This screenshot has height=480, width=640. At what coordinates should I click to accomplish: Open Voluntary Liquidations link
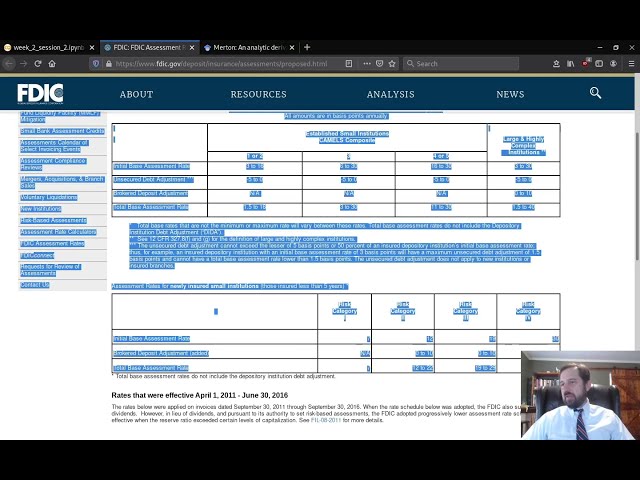click(49, 197)
